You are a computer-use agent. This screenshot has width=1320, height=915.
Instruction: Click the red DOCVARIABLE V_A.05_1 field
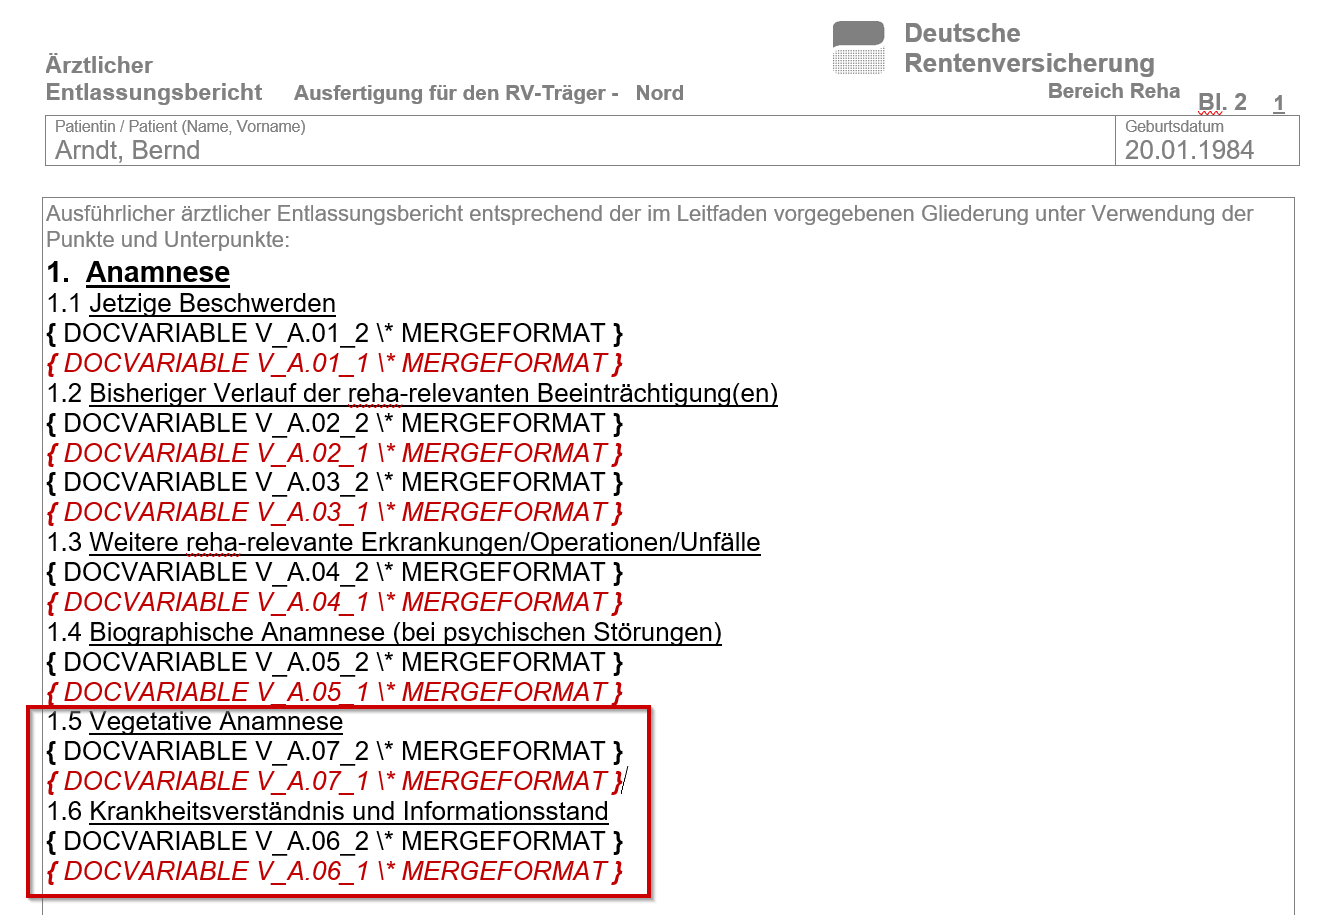334,692
